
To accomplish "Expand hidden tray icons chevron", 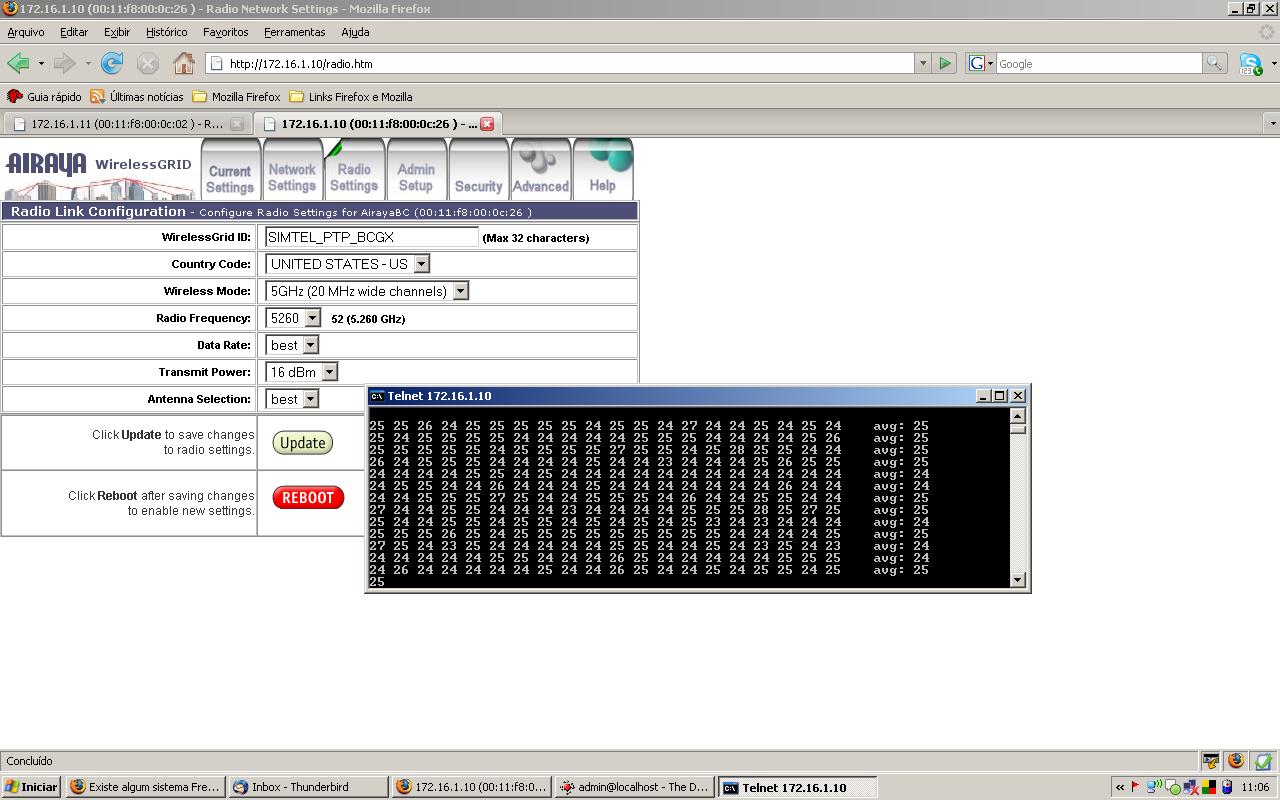I will click(x=1120, y=787).
